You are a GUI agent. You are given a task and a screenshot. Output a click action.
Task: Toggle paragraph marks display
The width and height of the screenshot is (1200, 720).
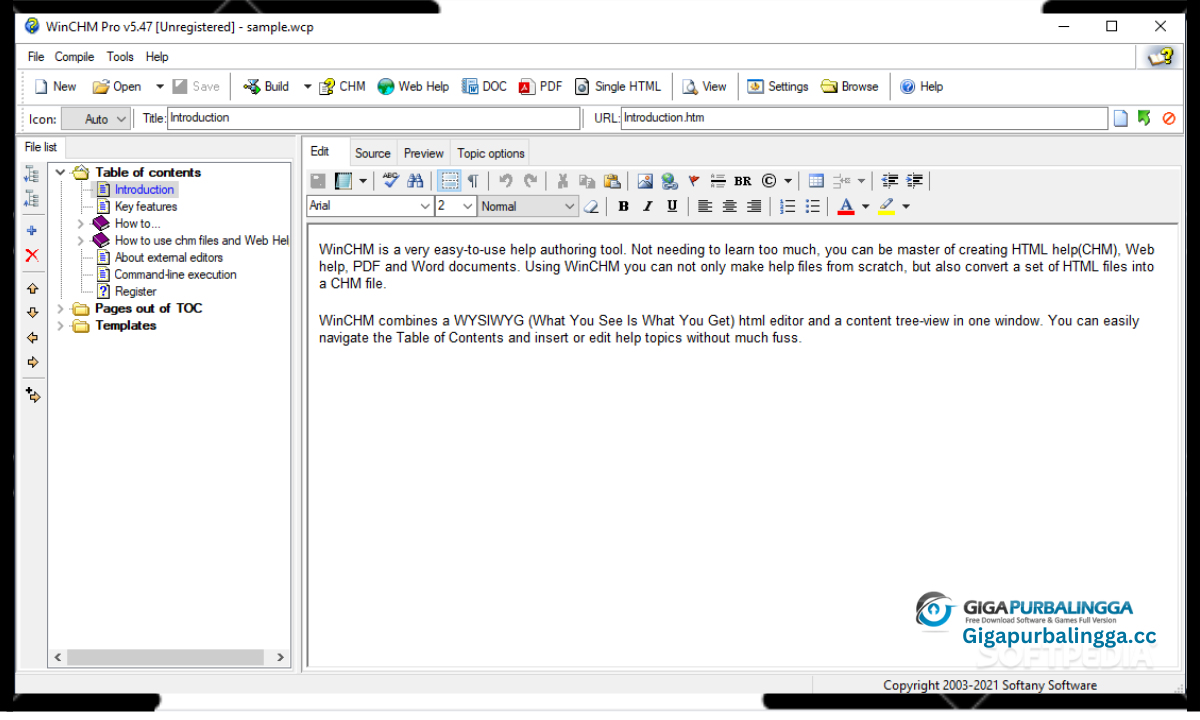coord(473,181)
